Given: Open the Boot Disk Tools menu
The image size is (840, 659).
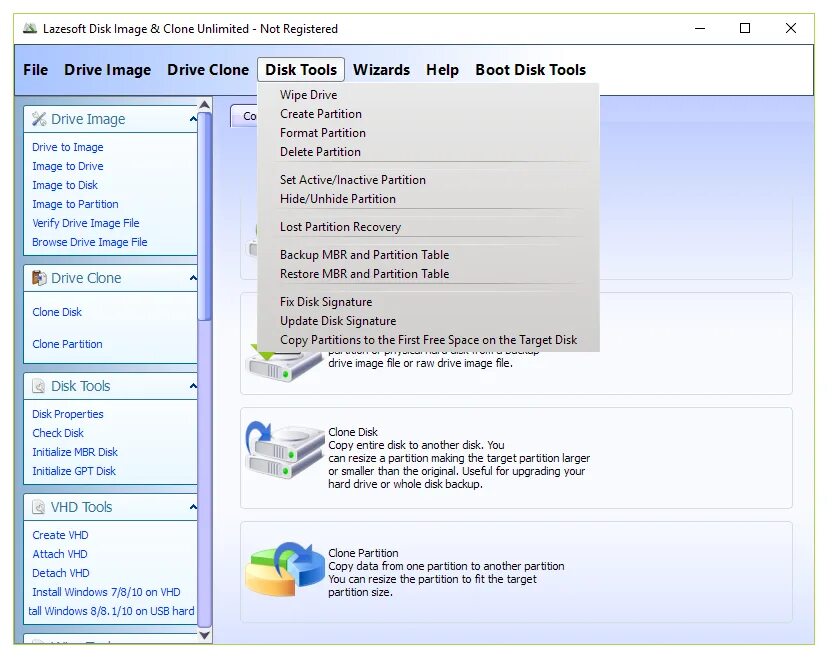Looking at the screenshot, I should pyautogui.click(x=530, y=70).
